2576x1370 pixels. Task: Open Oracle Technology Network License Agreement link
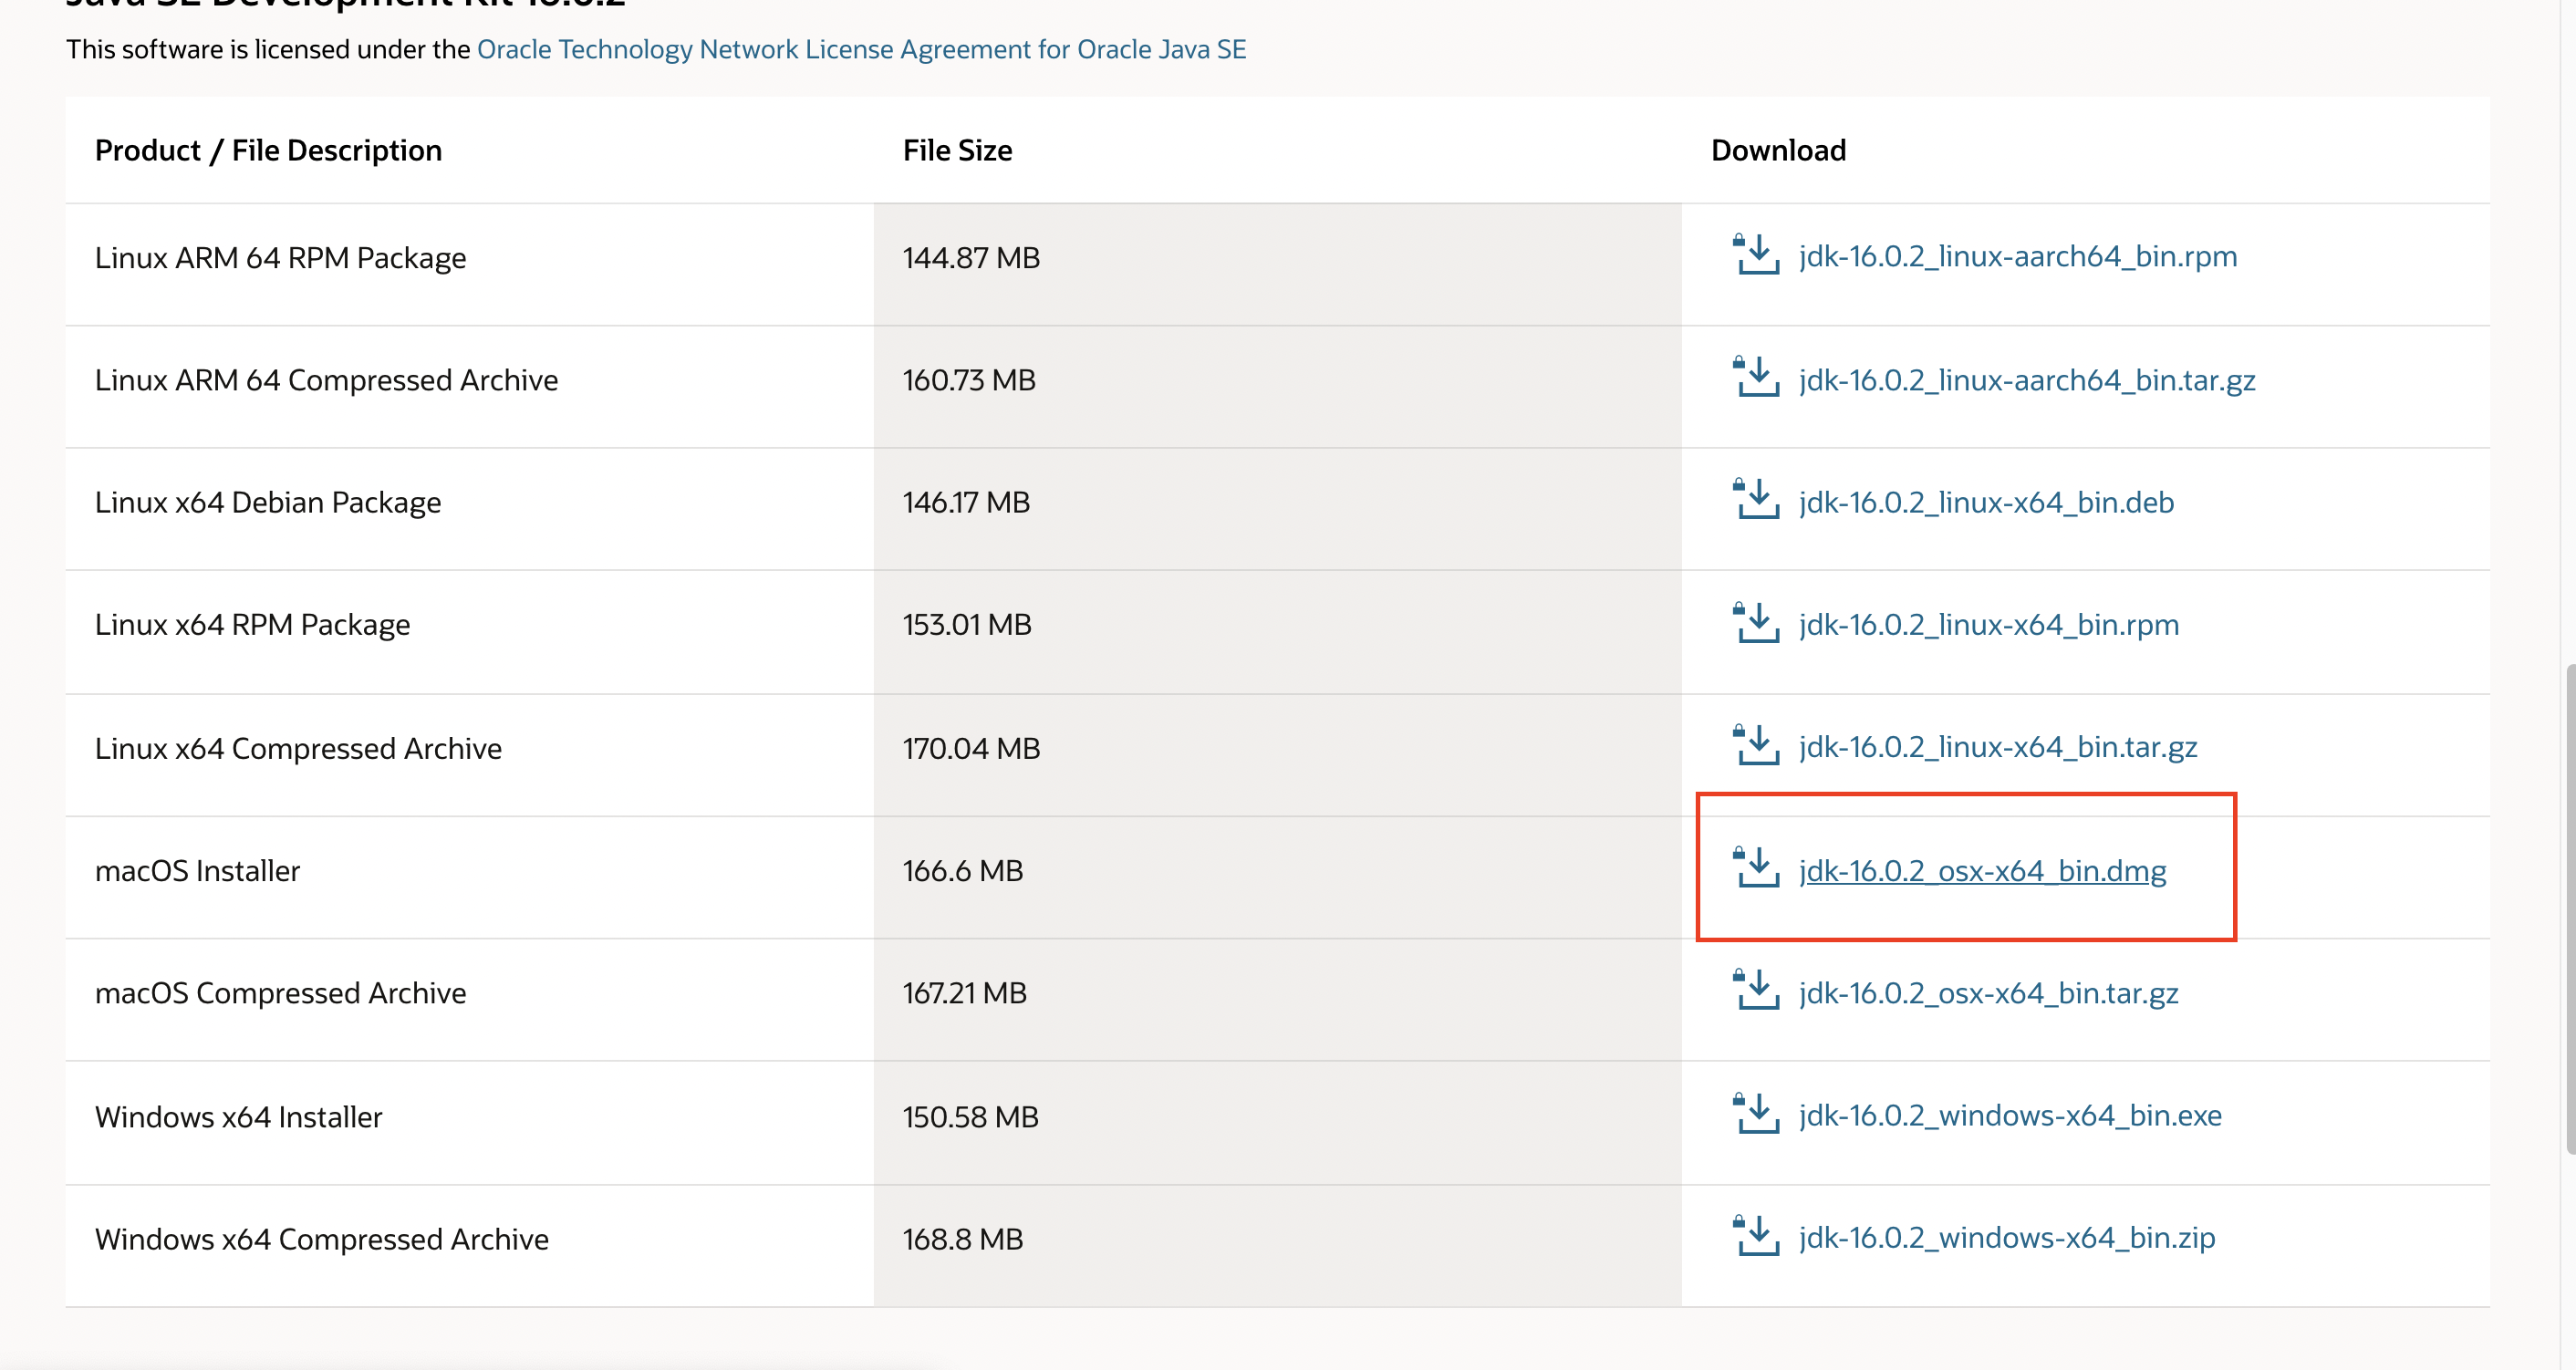(861, 49)
